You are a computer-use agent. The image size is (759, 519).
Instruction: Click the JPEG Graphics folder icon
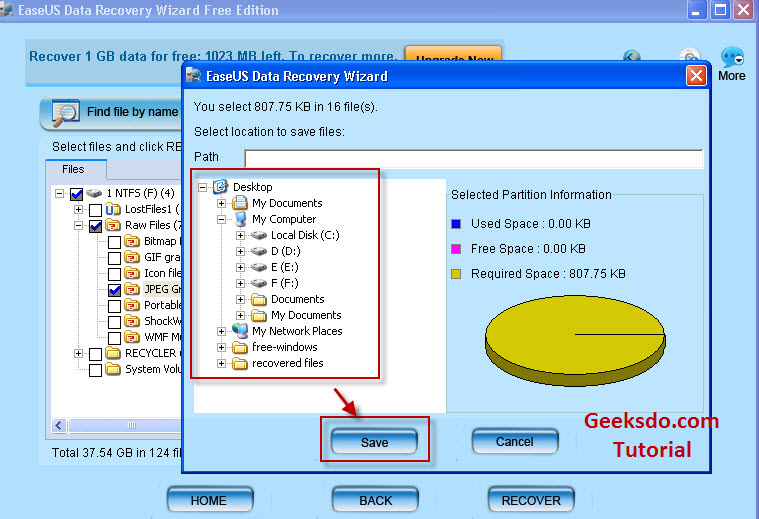point(132,289)
